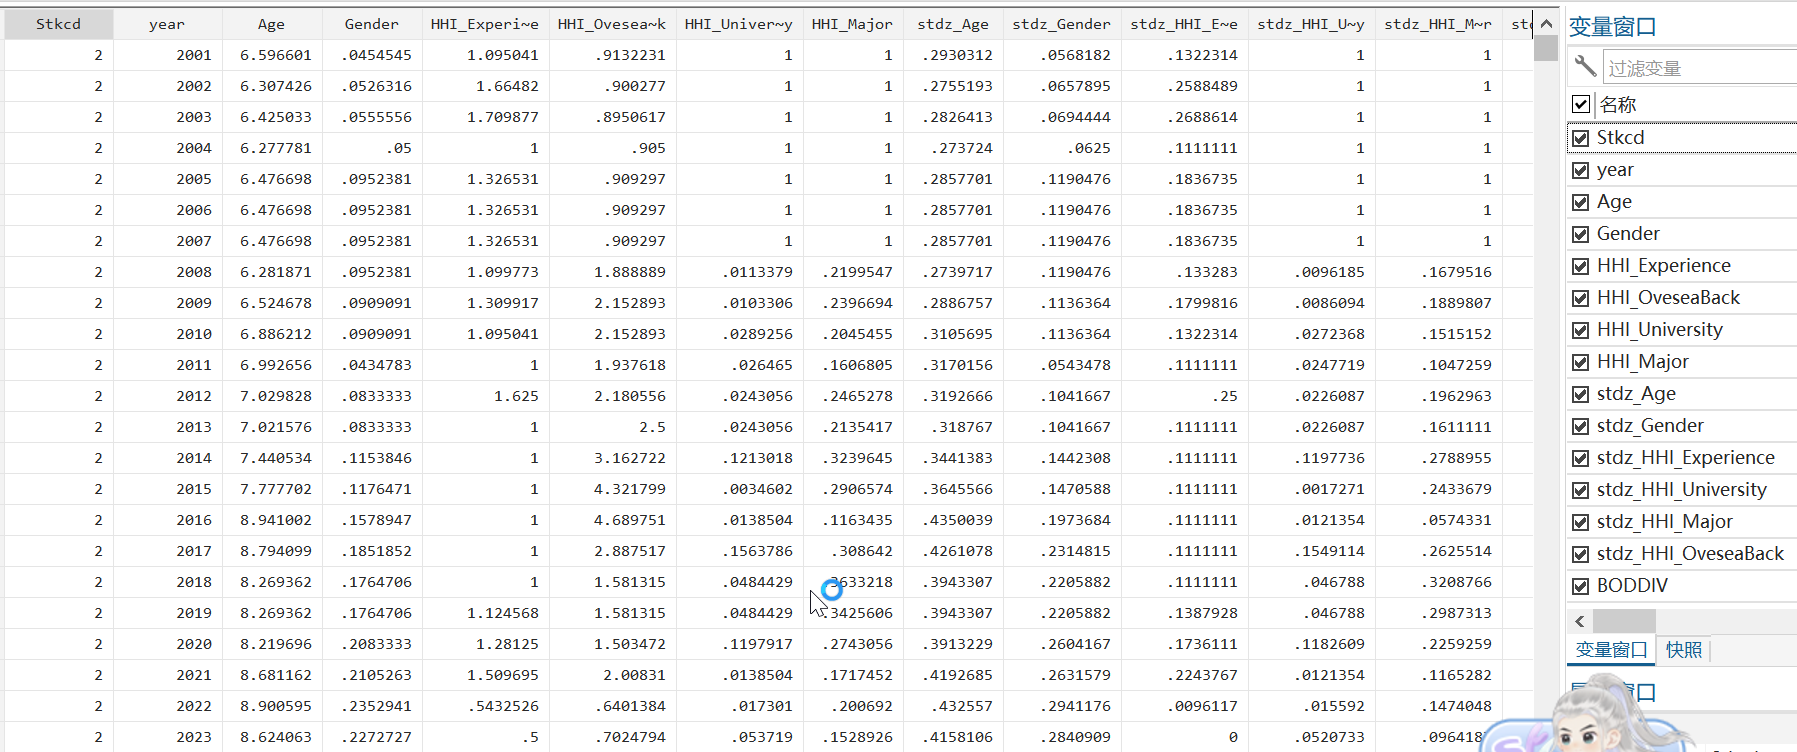Switch to the 变量窗口 tab
Screen dimensions: 1797x752
1611,650
